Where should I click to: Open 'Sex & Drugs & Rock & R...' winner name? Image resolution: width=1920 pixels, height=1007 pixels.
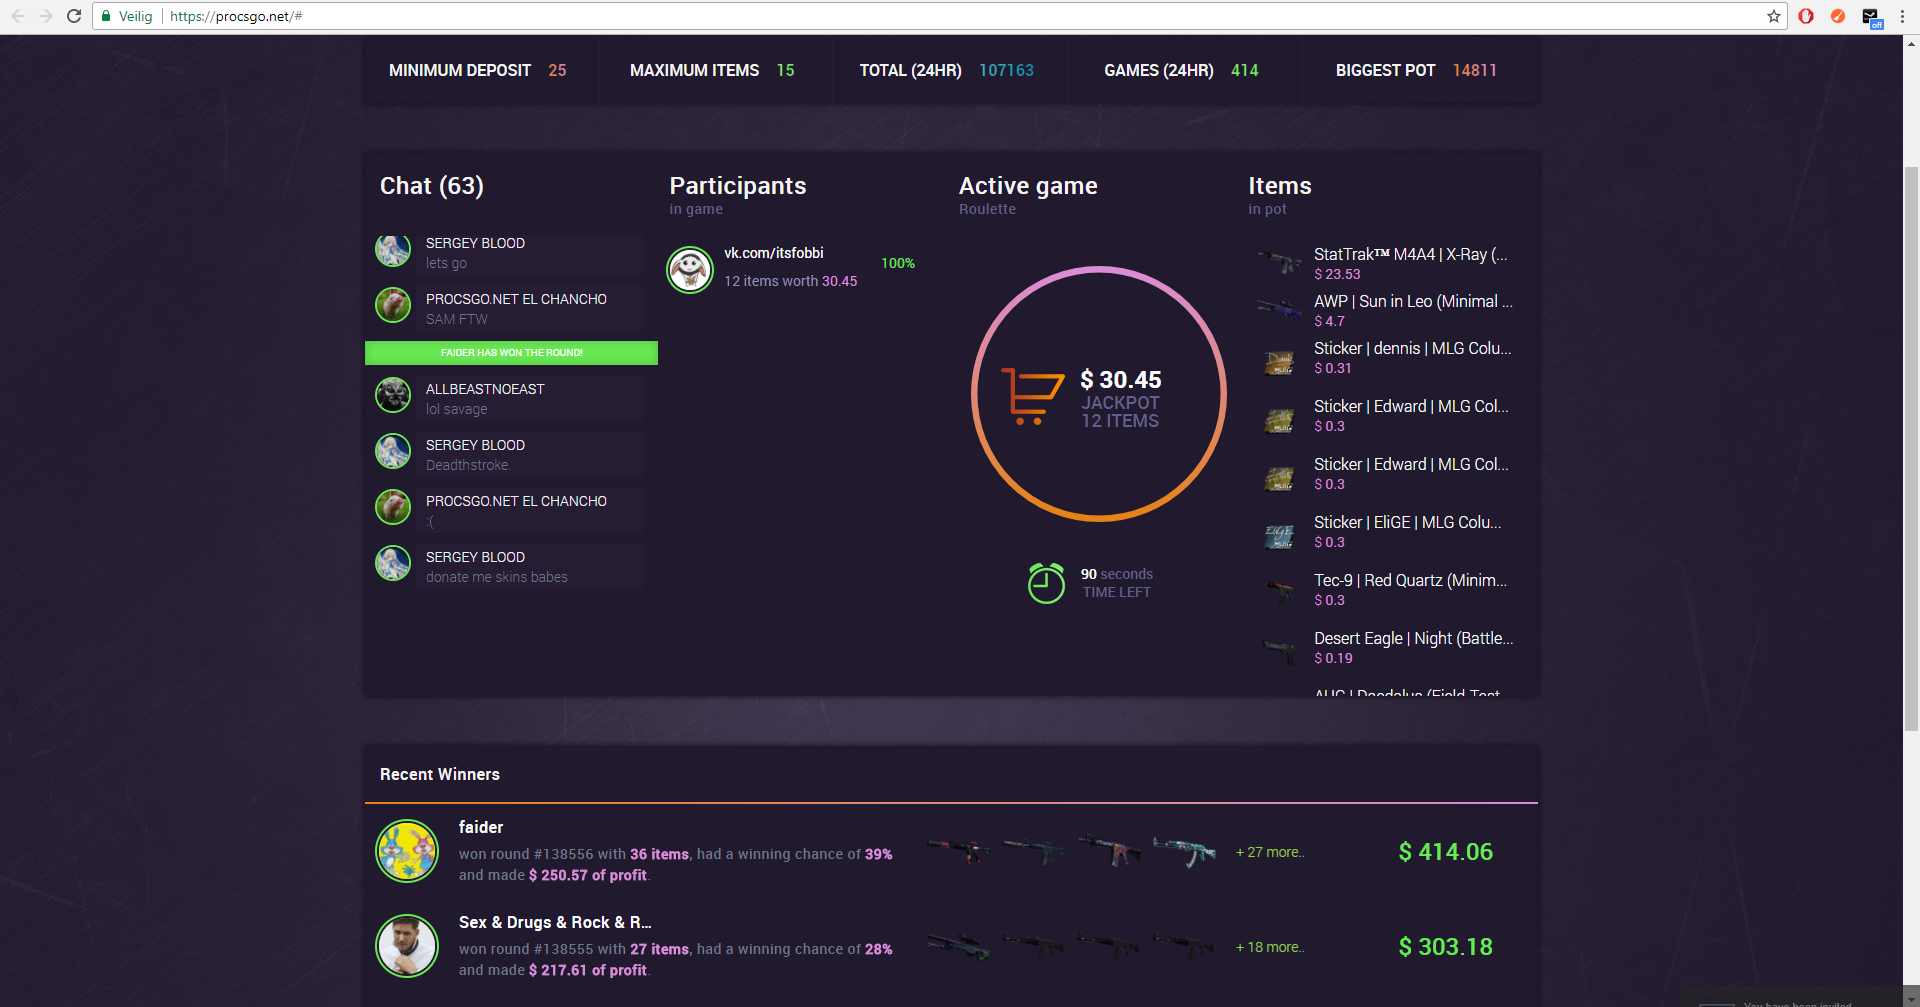pos(555,922)
